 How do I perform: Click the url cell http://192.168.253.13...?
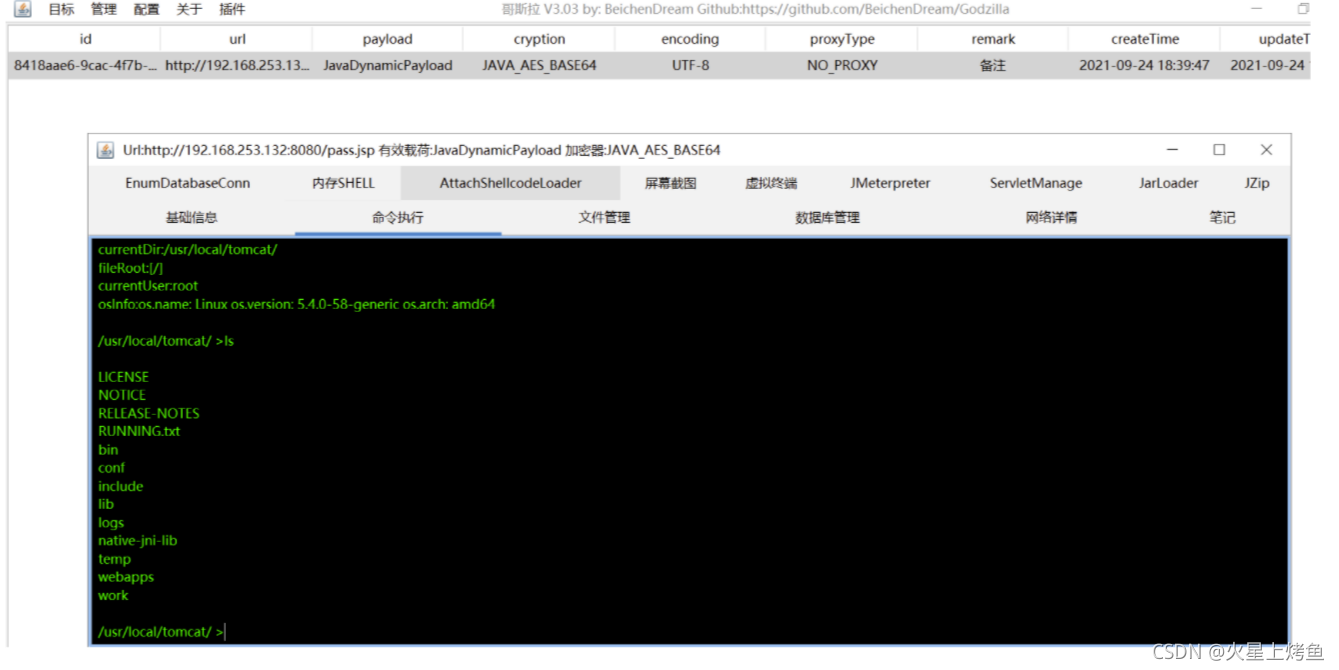237,65
